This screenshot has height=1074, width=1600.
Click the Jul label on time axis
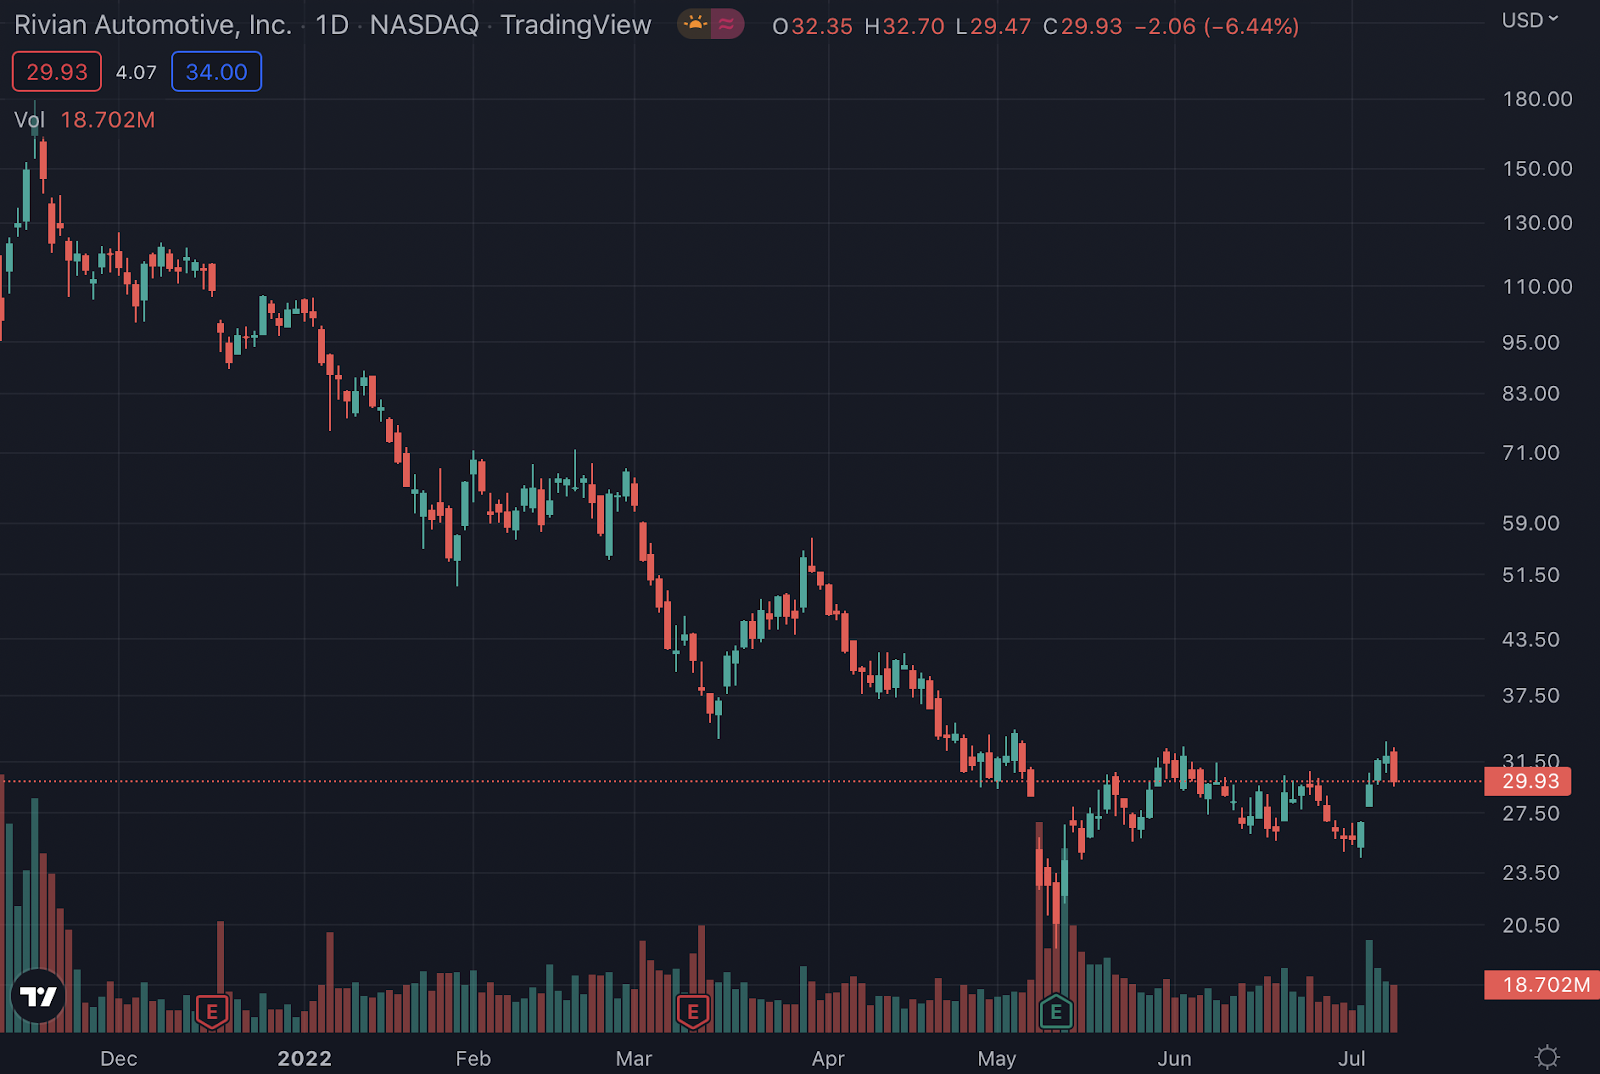[1352, 1058]
